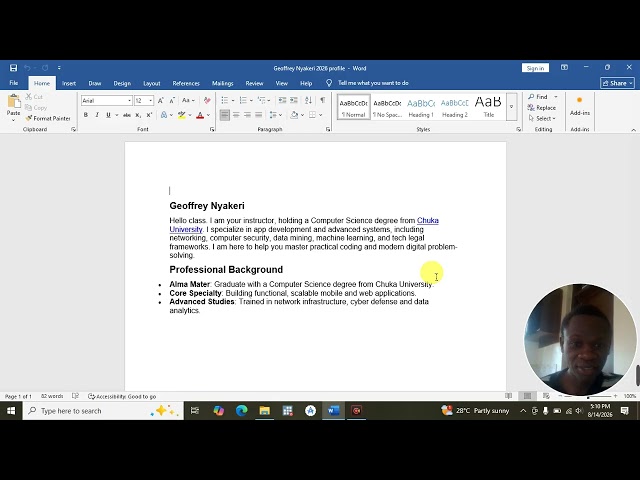Apply the Title style
Viewport: 640px width, 480px height.
[x=489, y=107]
